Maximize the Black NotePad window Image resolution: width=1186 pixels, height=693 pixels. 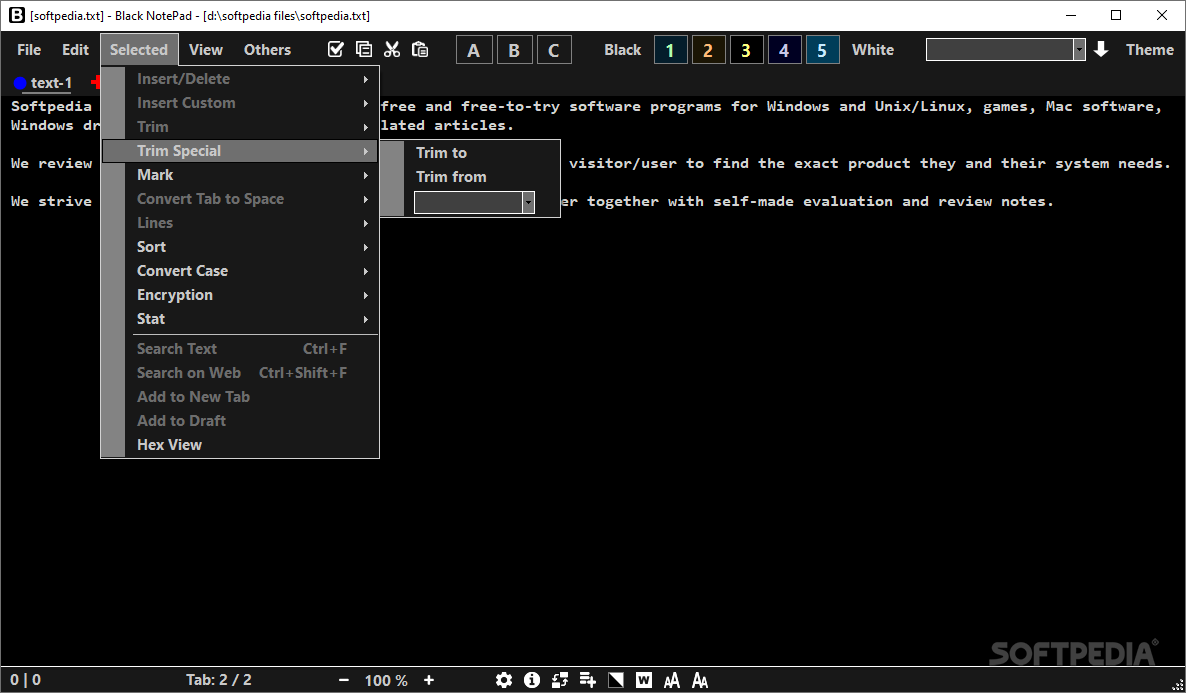pos(1116,15)
